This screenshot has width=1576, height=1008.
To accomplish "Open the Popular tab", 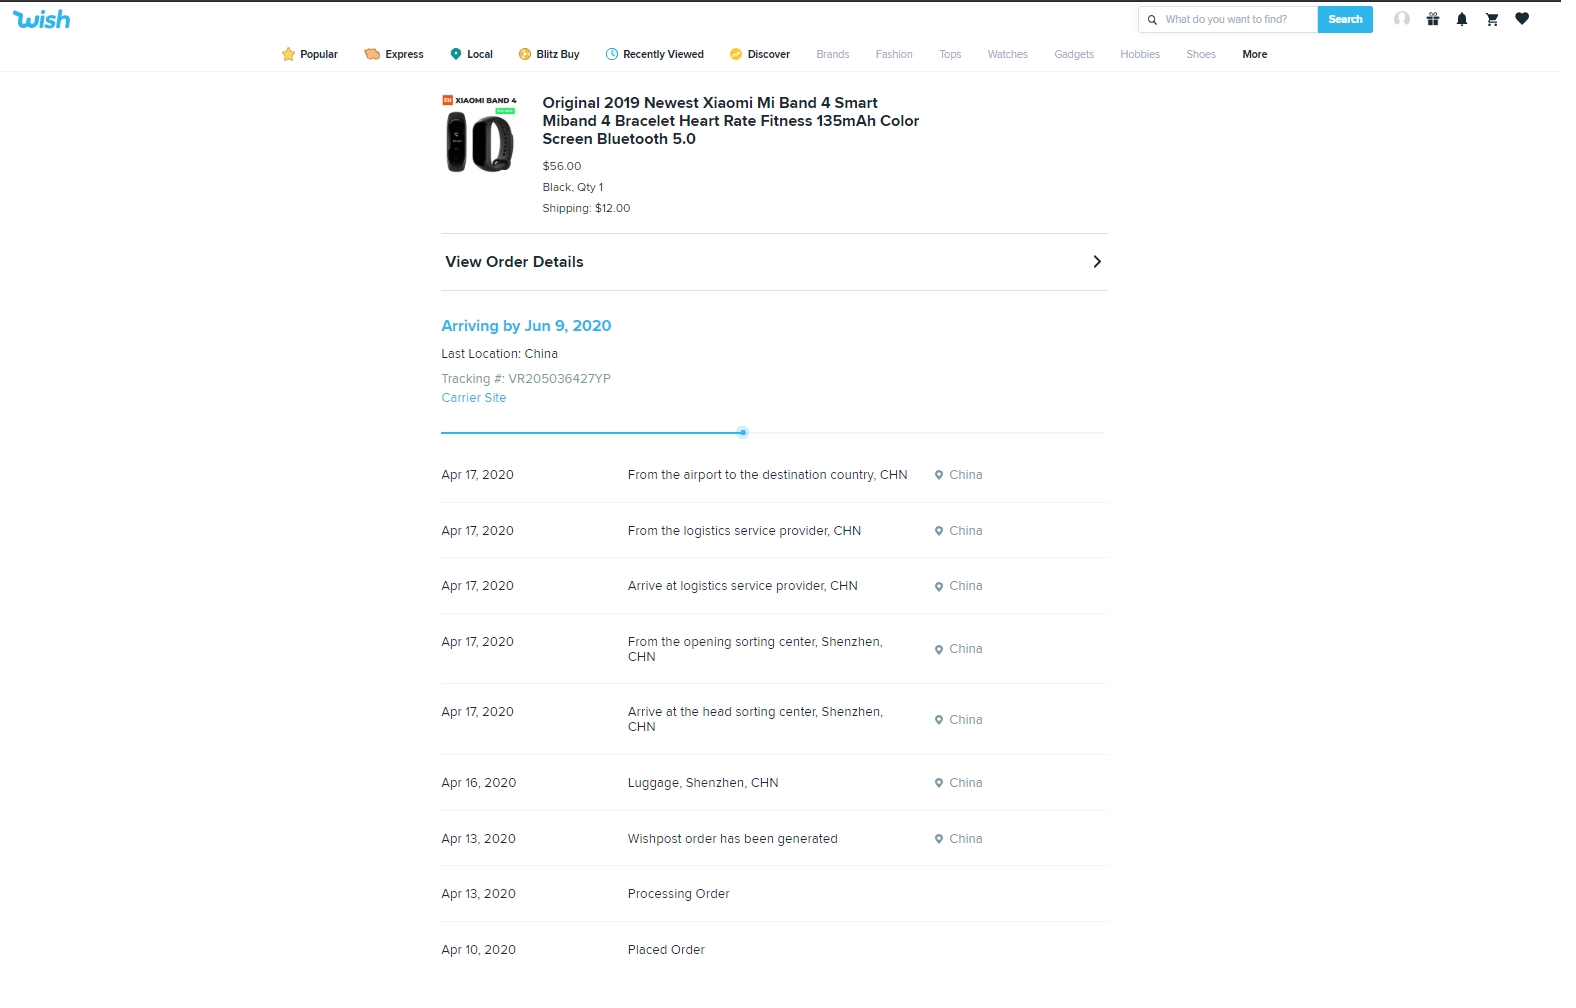I will pyautogui.click(x=310, y=54).
